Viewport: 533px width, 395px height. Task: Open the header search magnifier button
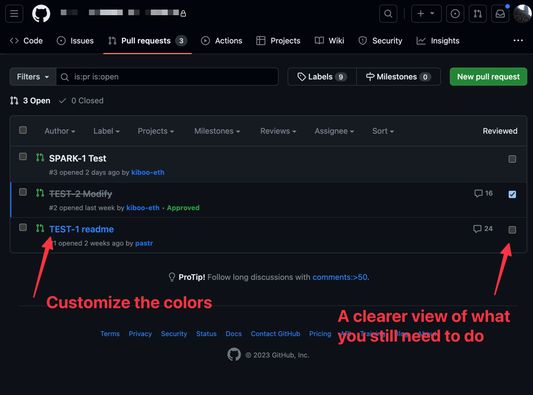388,14
